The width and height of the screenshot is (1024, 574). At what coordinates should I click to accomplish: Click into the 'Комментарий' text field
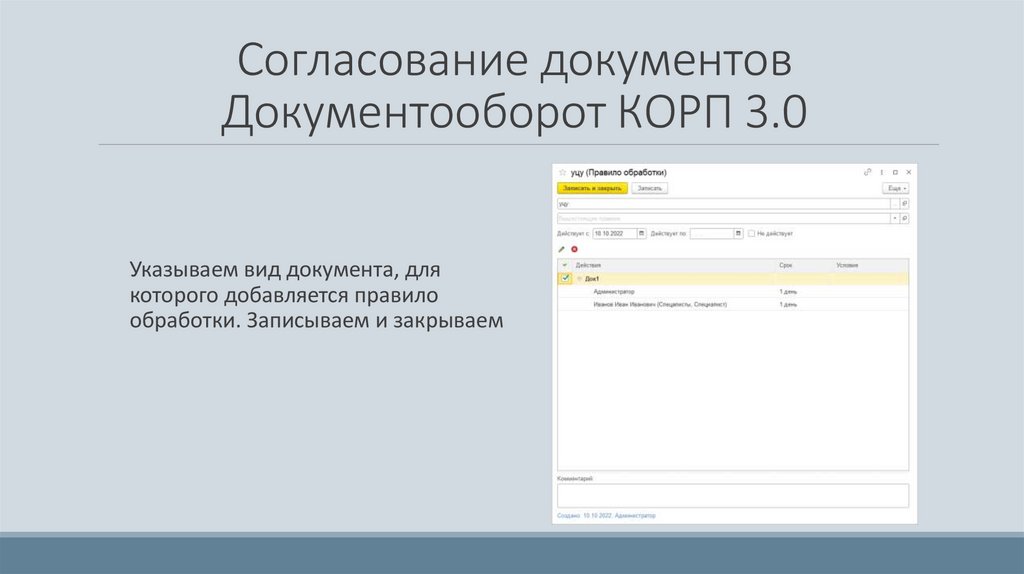pos(732,495)
